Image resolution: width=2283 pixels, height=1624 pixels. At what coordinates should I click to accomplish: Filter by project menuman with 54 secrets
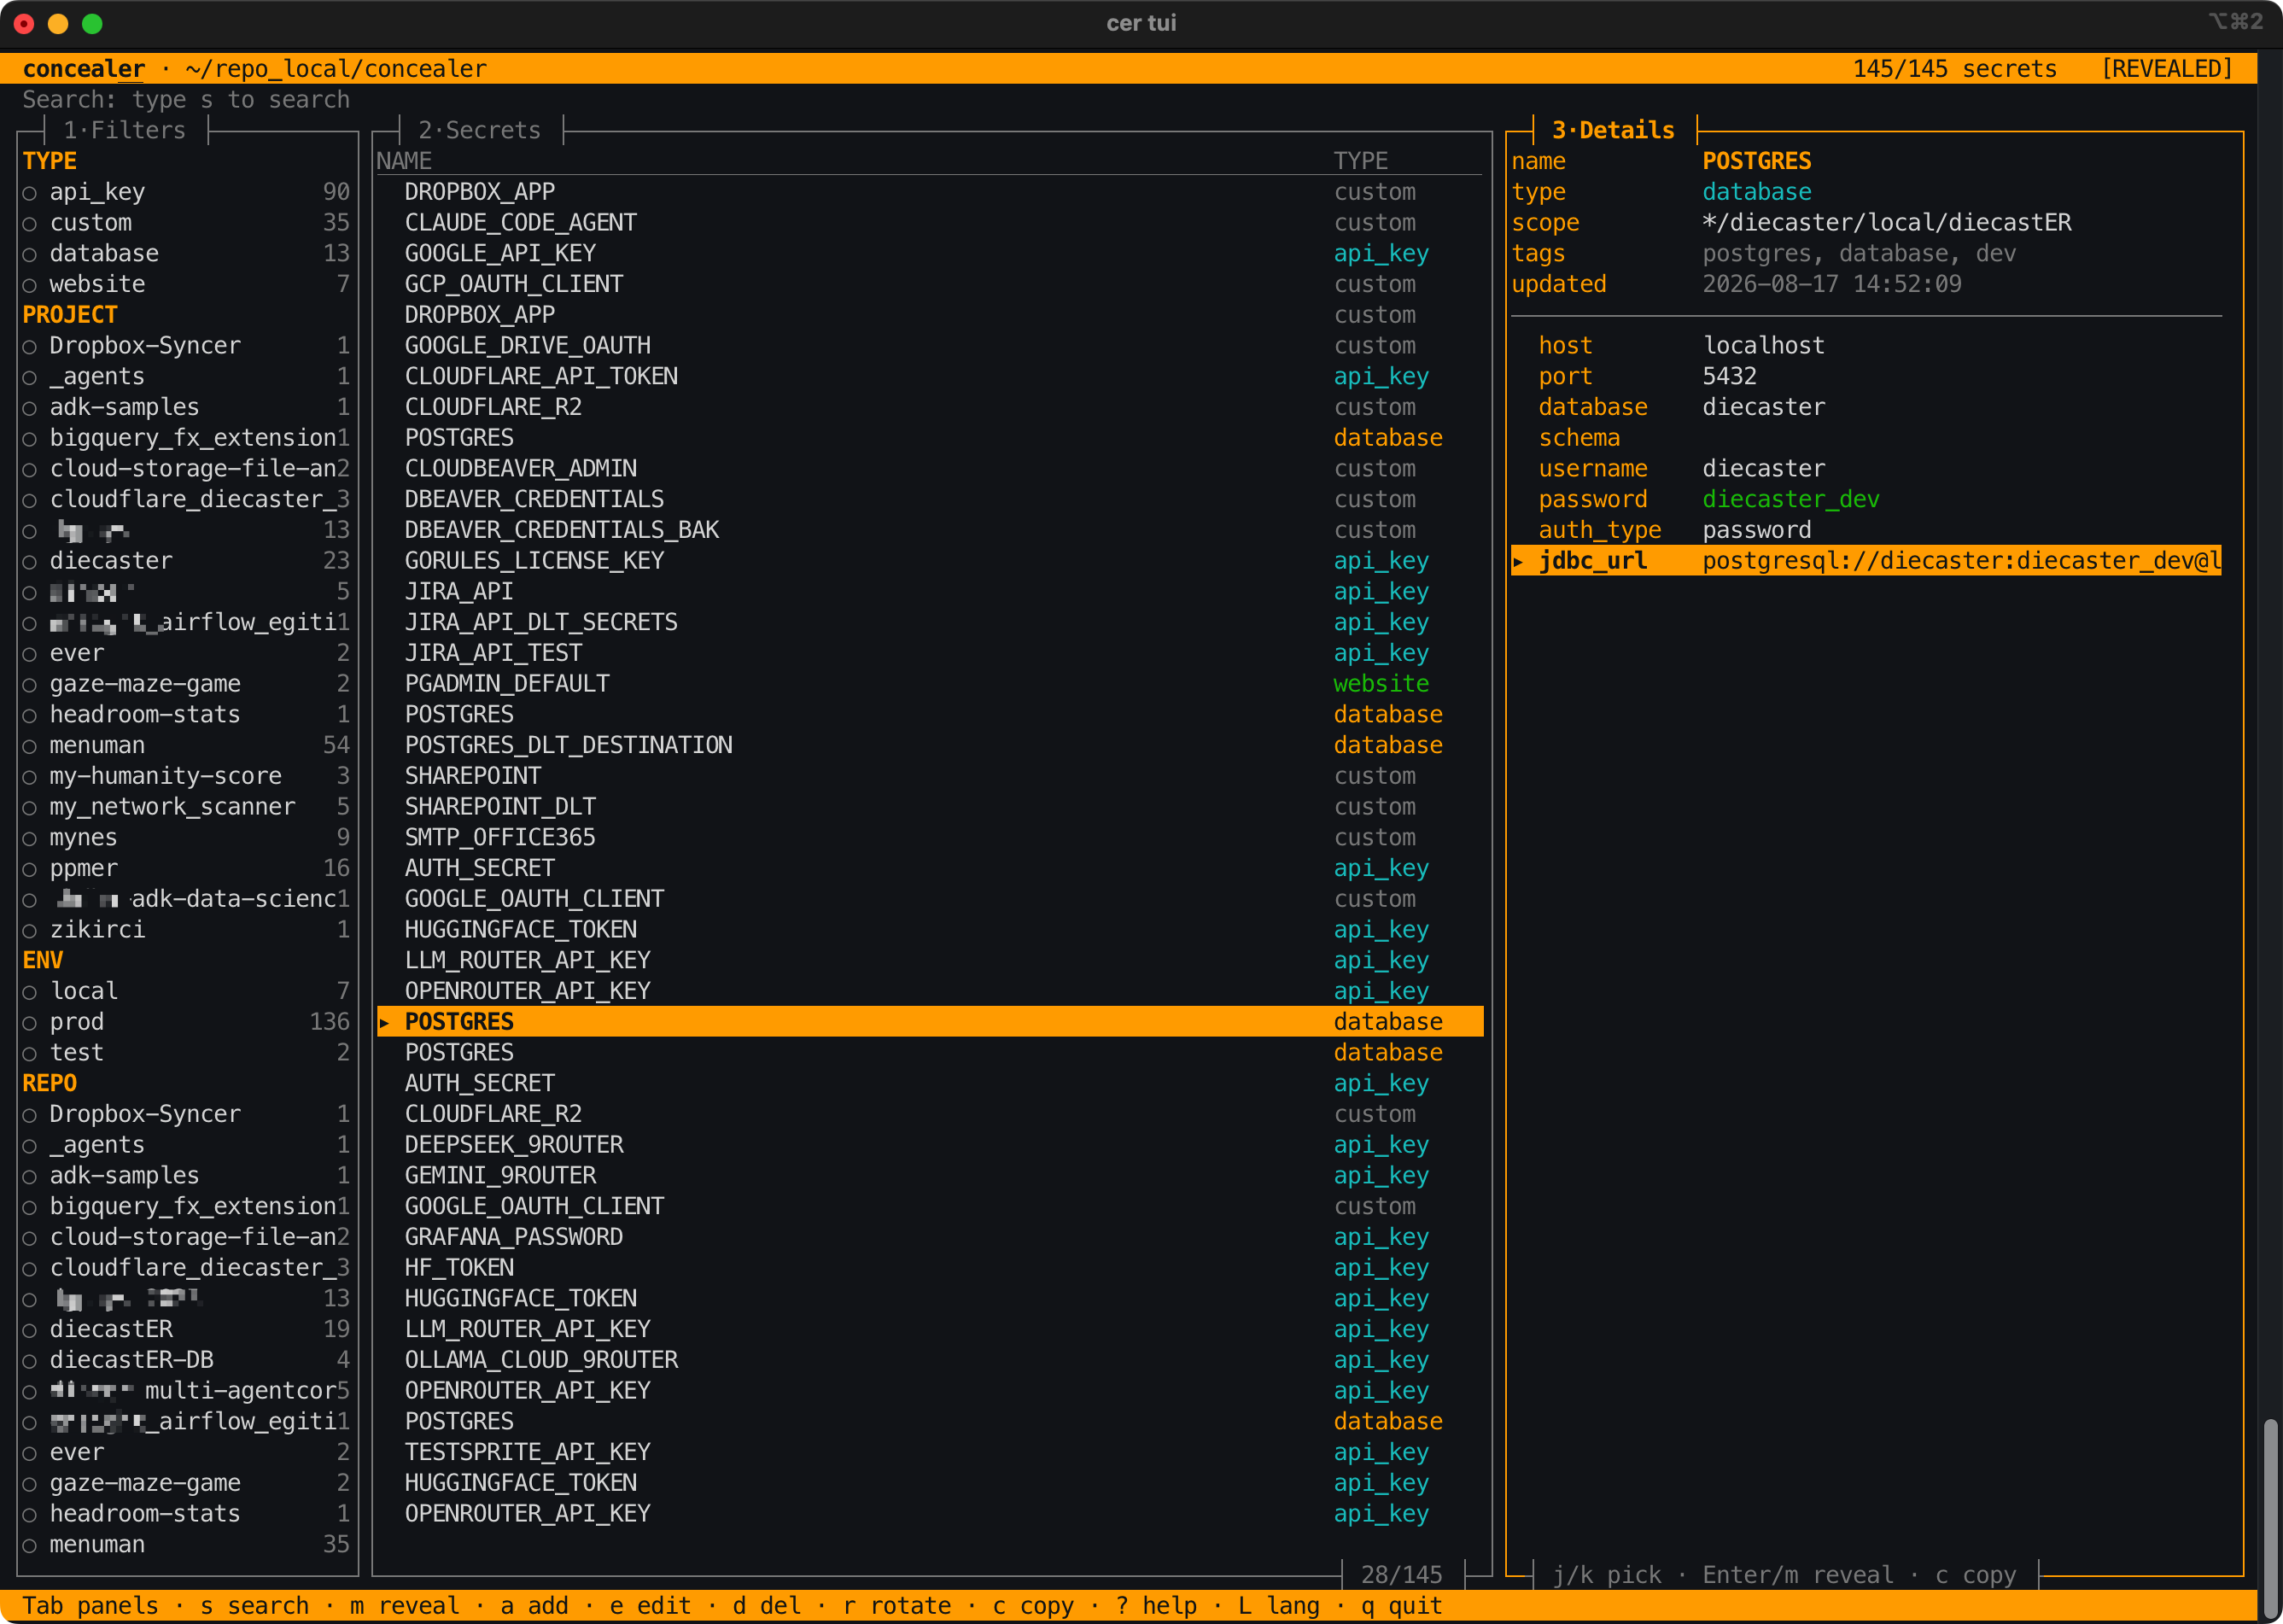point(186,745)
